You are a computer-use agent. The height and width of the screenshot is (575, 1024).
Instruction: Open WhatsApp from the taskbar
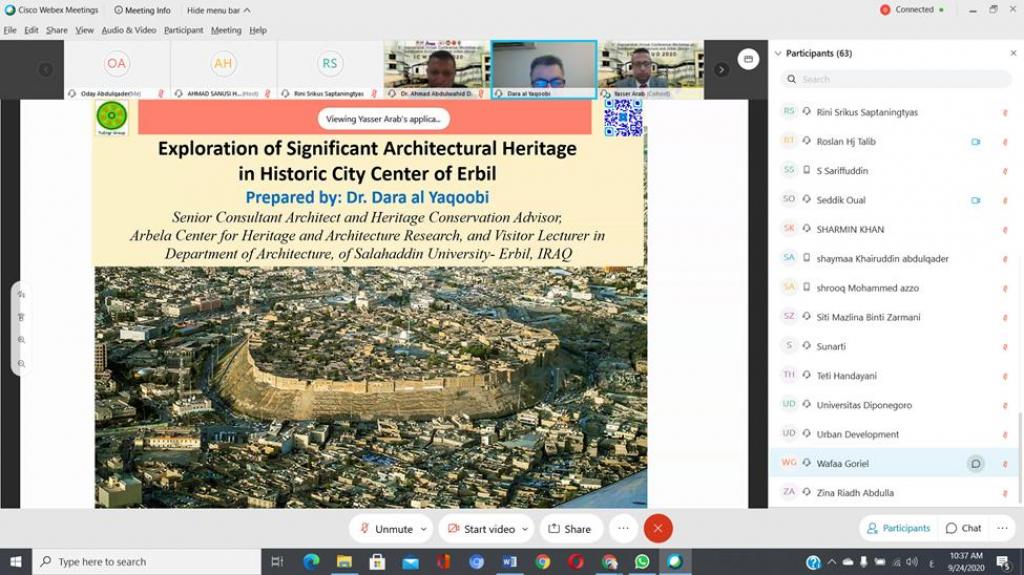tap(642, 562)
